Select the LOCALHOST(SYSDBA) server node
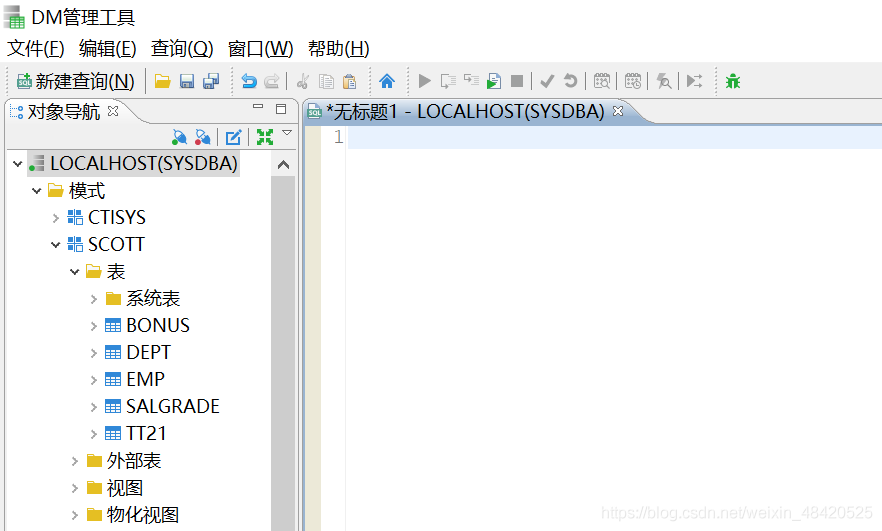This screenshot has width=882, height=531. click(134, 164)
